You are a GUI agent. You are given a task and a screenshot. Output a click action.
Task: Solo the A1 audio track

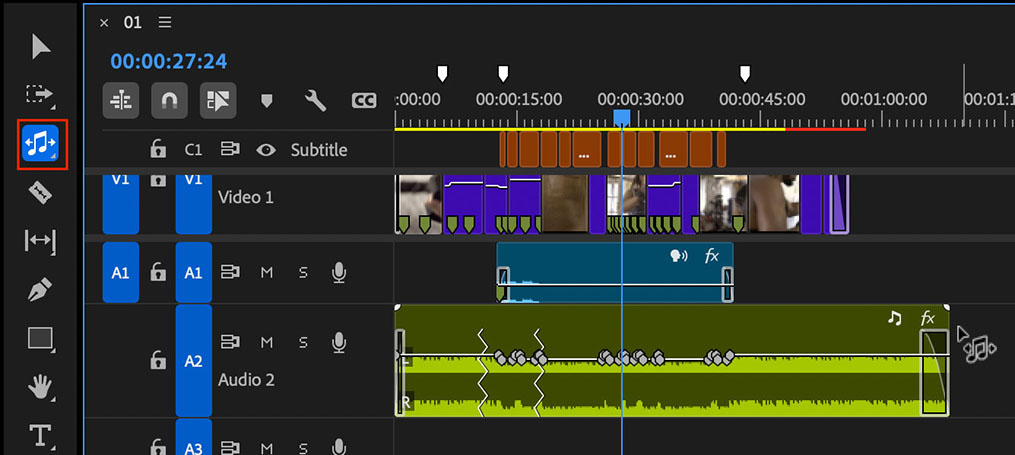(x=303, y=273)
